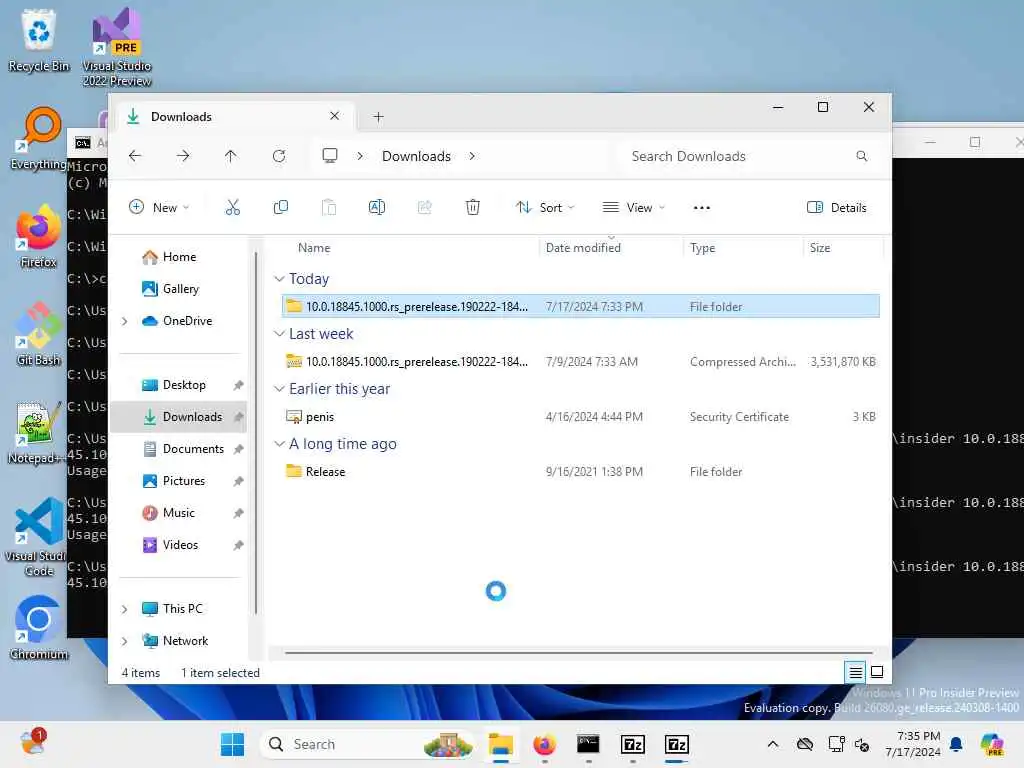
Task: Click the horizontal scrollbar in file list
Action: [x=579, y=652]
